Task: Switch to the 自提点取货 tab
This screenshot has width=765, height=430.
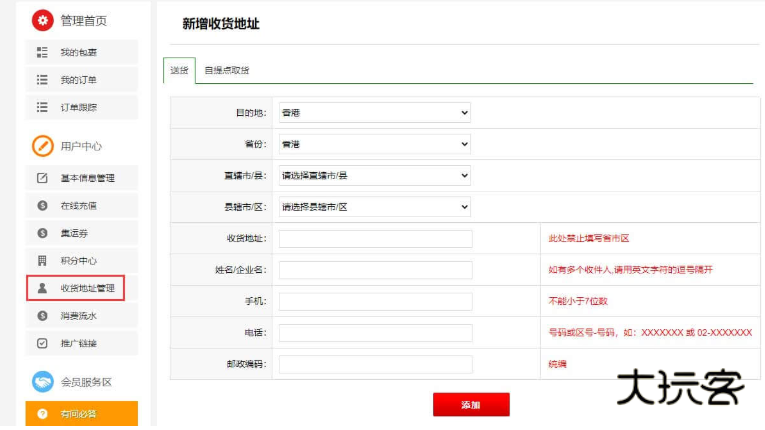Action: [x=226, y=71]
